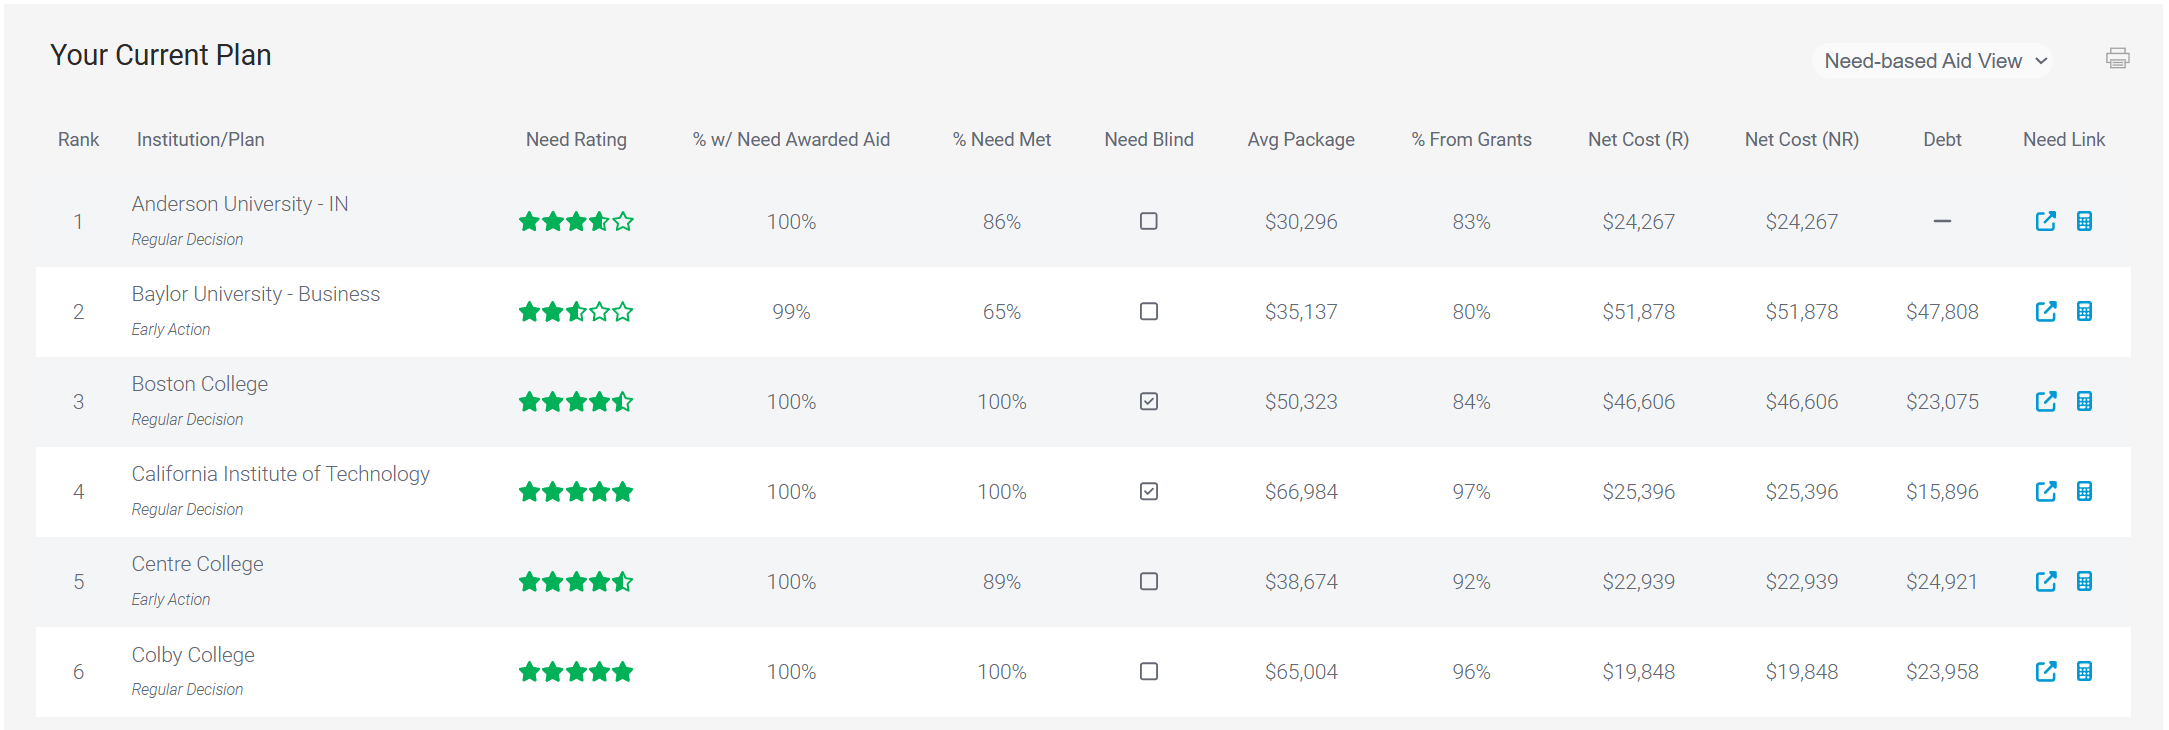Sort by % Need Met column header
Screen dimensions: 2169x730
[x=1001, y=140]
